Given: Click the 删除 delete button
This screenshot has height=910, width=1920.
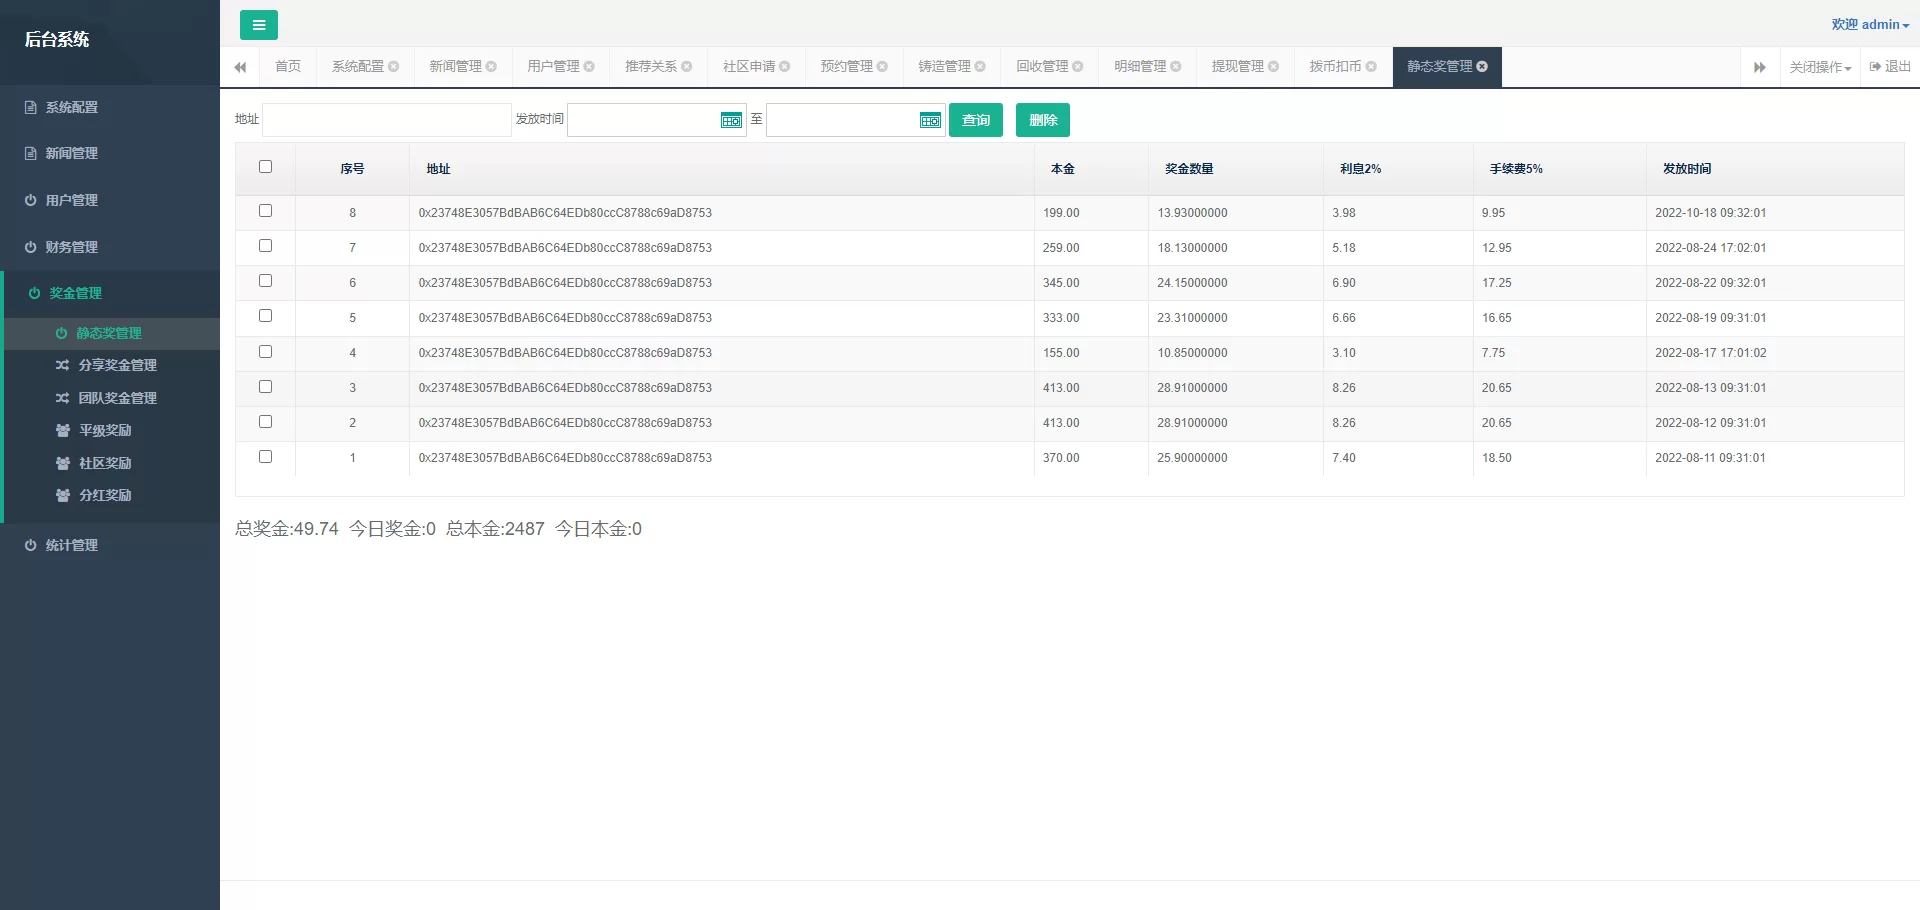Looking at the screenshot, I should point(1042,121).
